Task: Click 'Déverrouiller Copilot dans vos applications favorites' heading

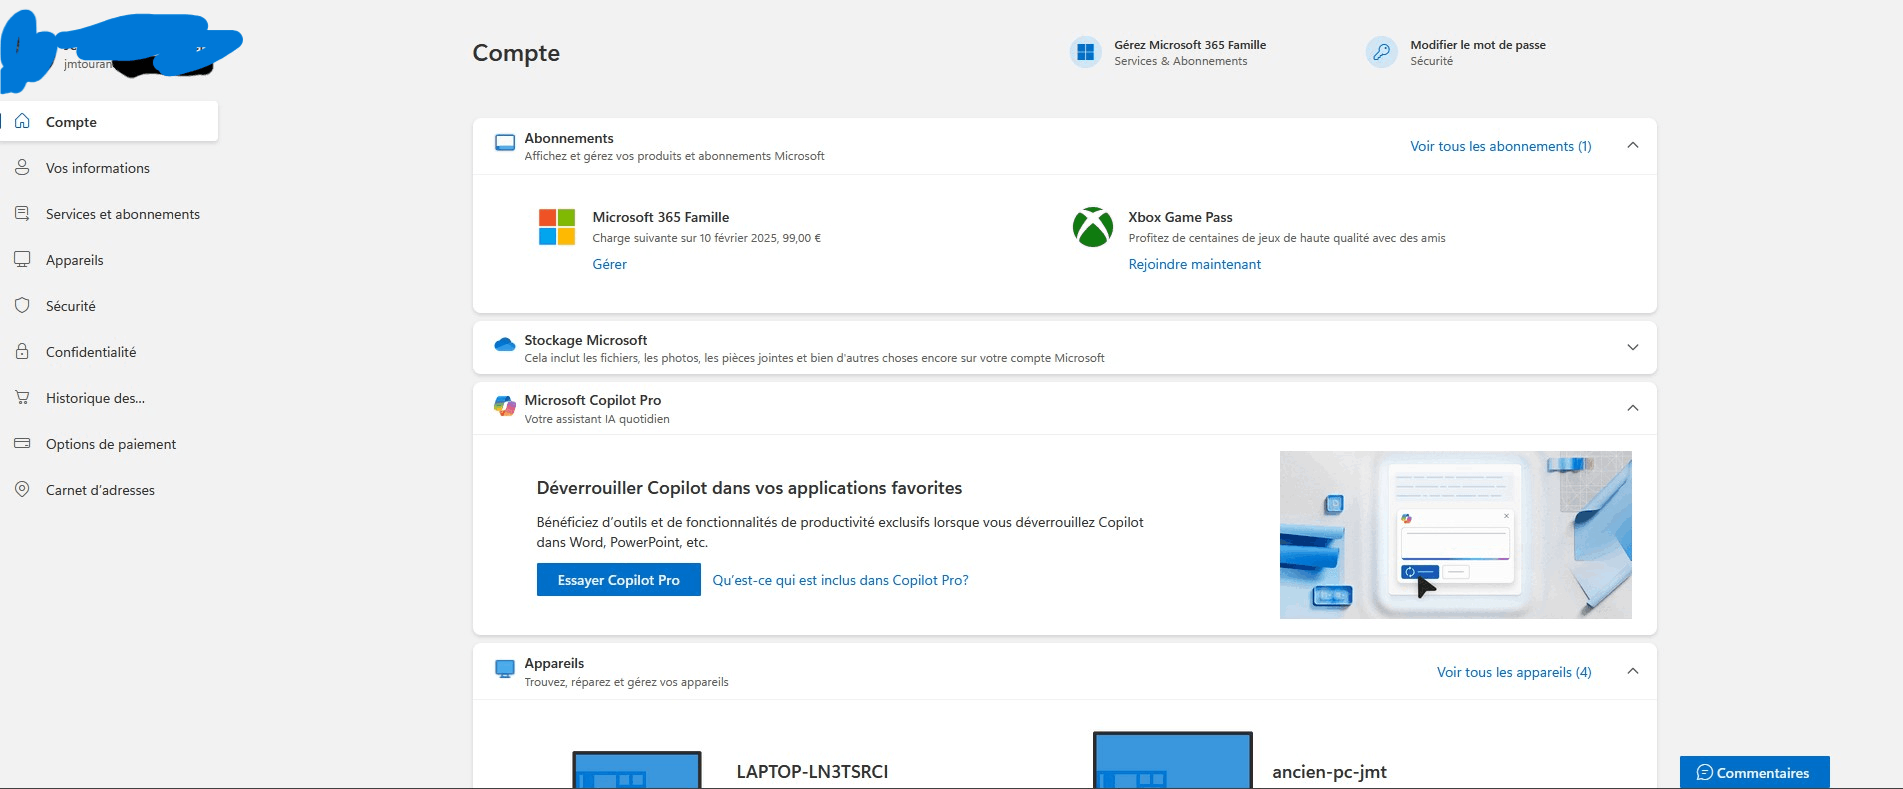Action: click(749, 488)
